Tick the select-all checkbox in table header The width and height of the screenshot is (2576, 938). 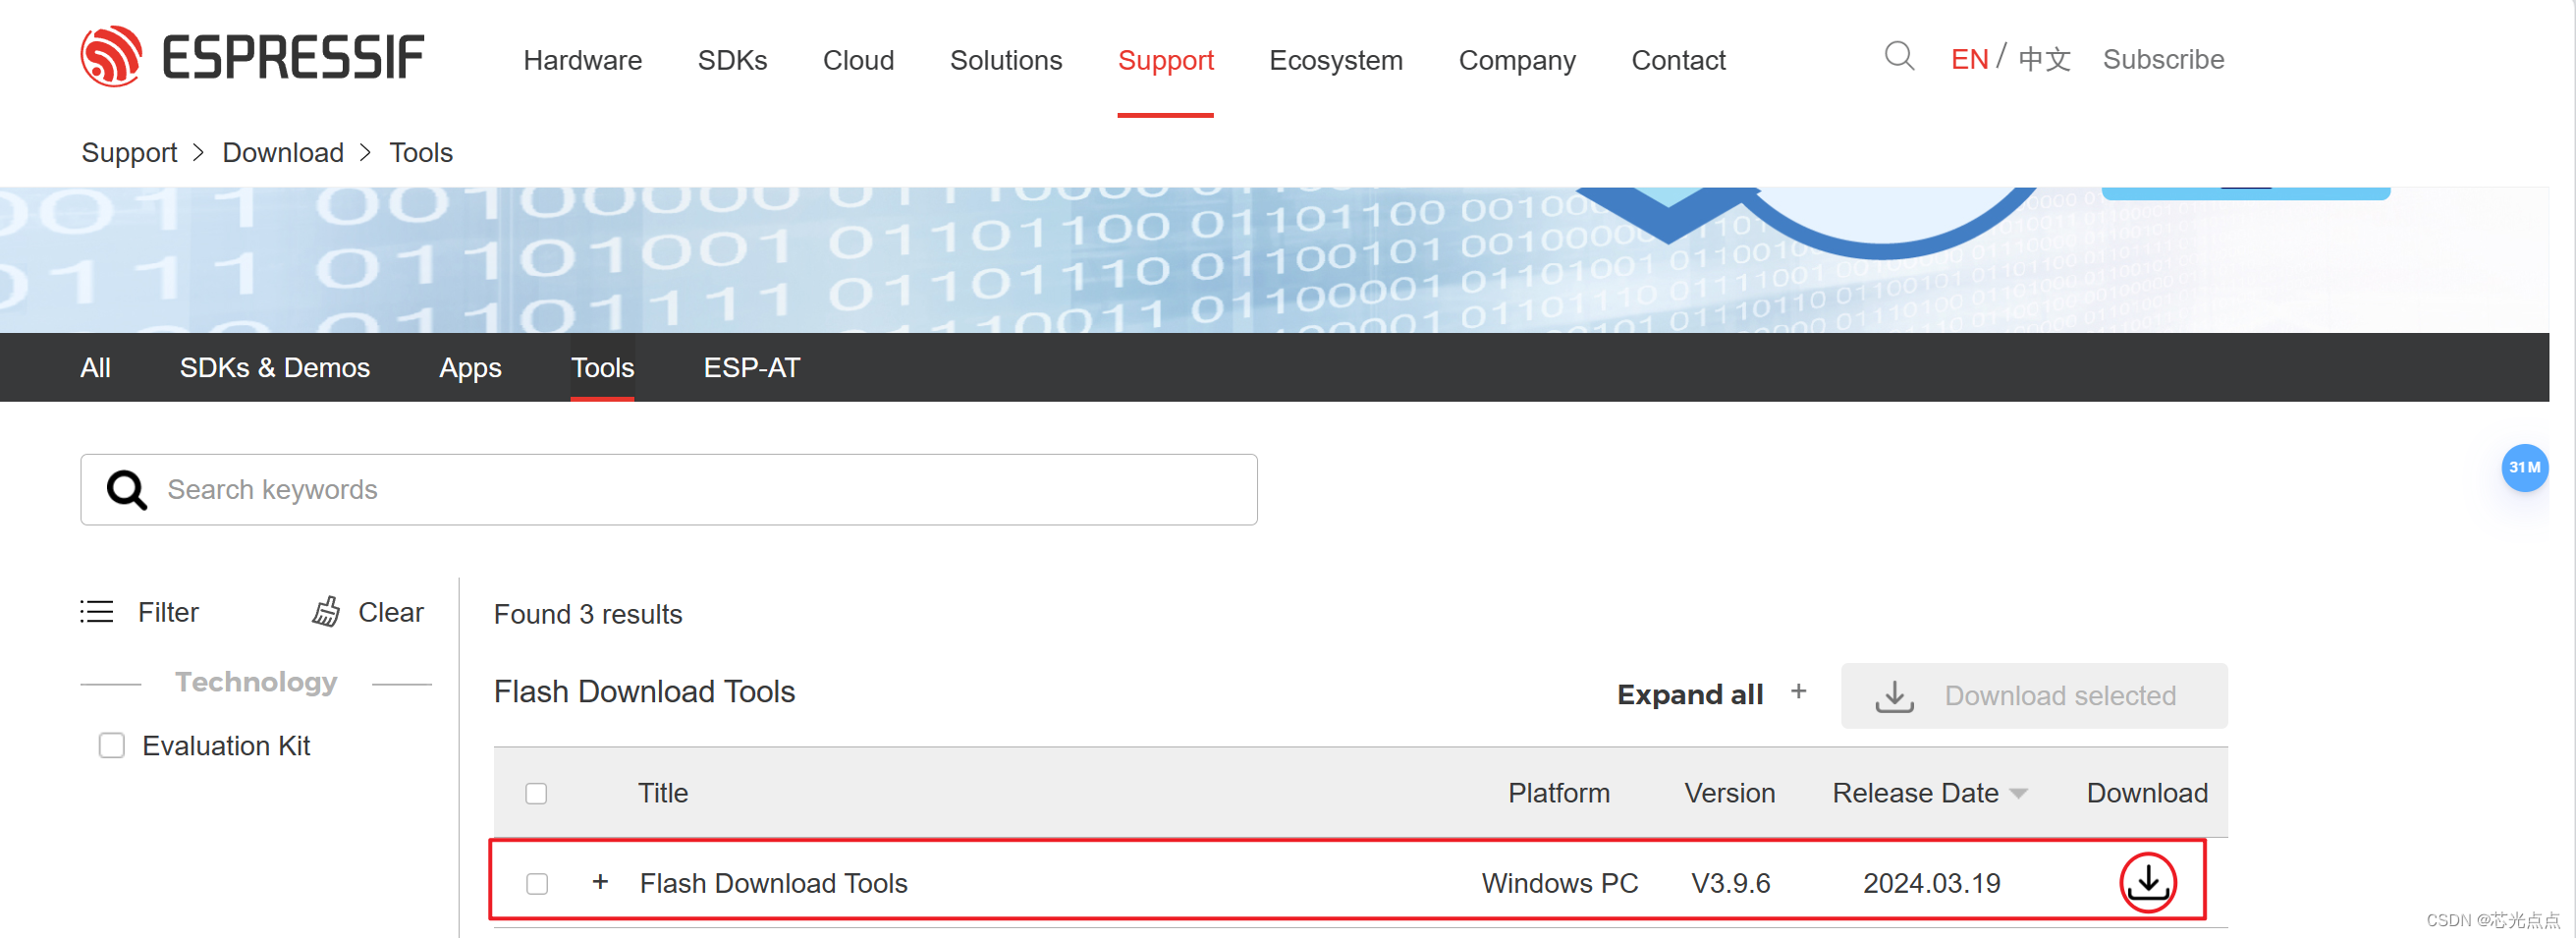tap(536, 794)
